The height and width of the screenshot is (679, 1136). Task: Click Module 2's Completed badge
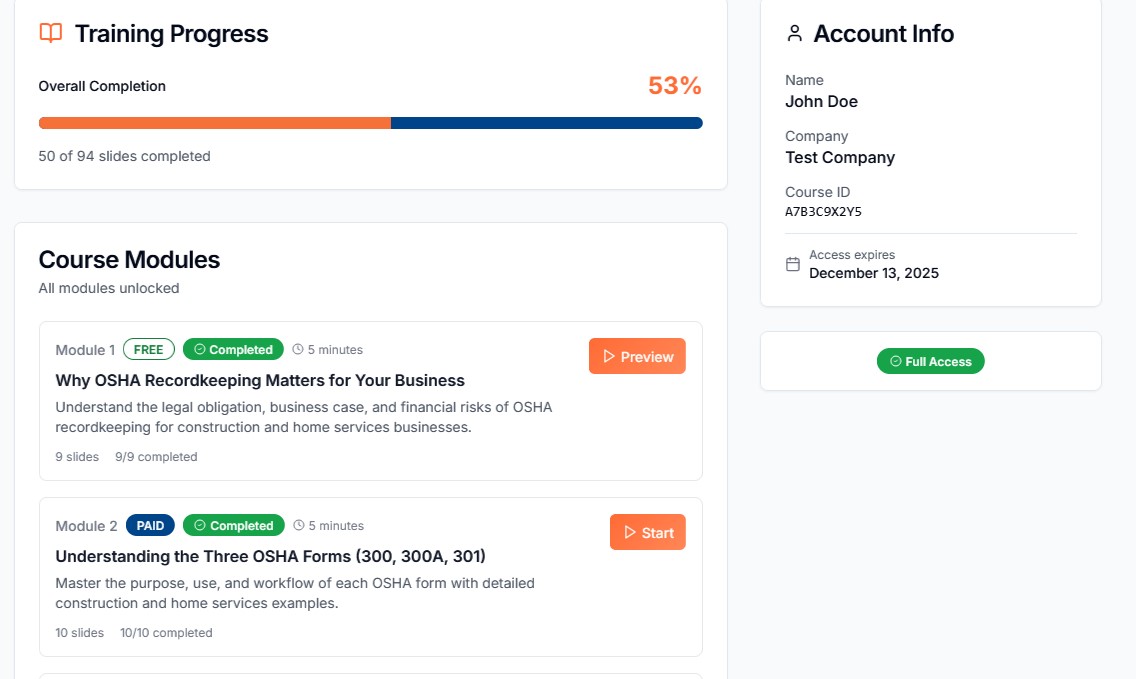(x=233, y=525)
